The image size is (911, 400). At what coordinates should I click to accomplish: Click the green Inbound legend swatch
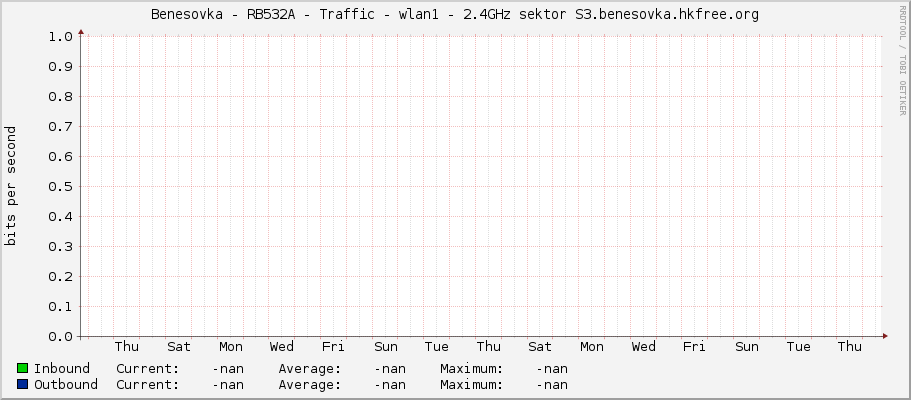[x=23, y=368]
